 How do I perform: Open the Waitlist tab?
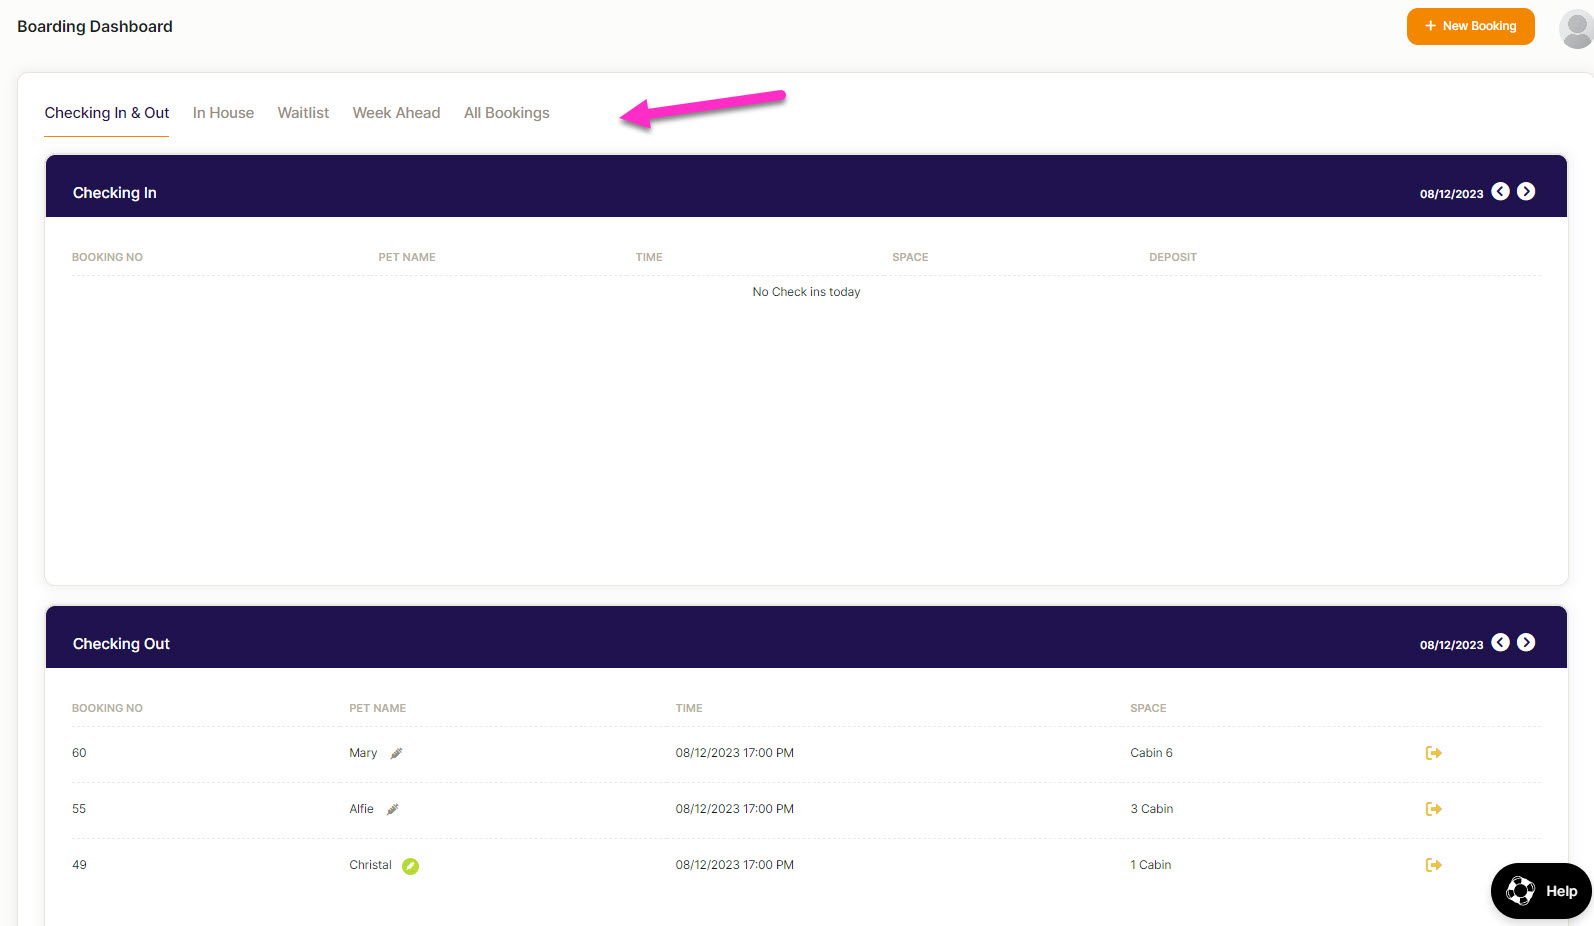tap(303, 113)
